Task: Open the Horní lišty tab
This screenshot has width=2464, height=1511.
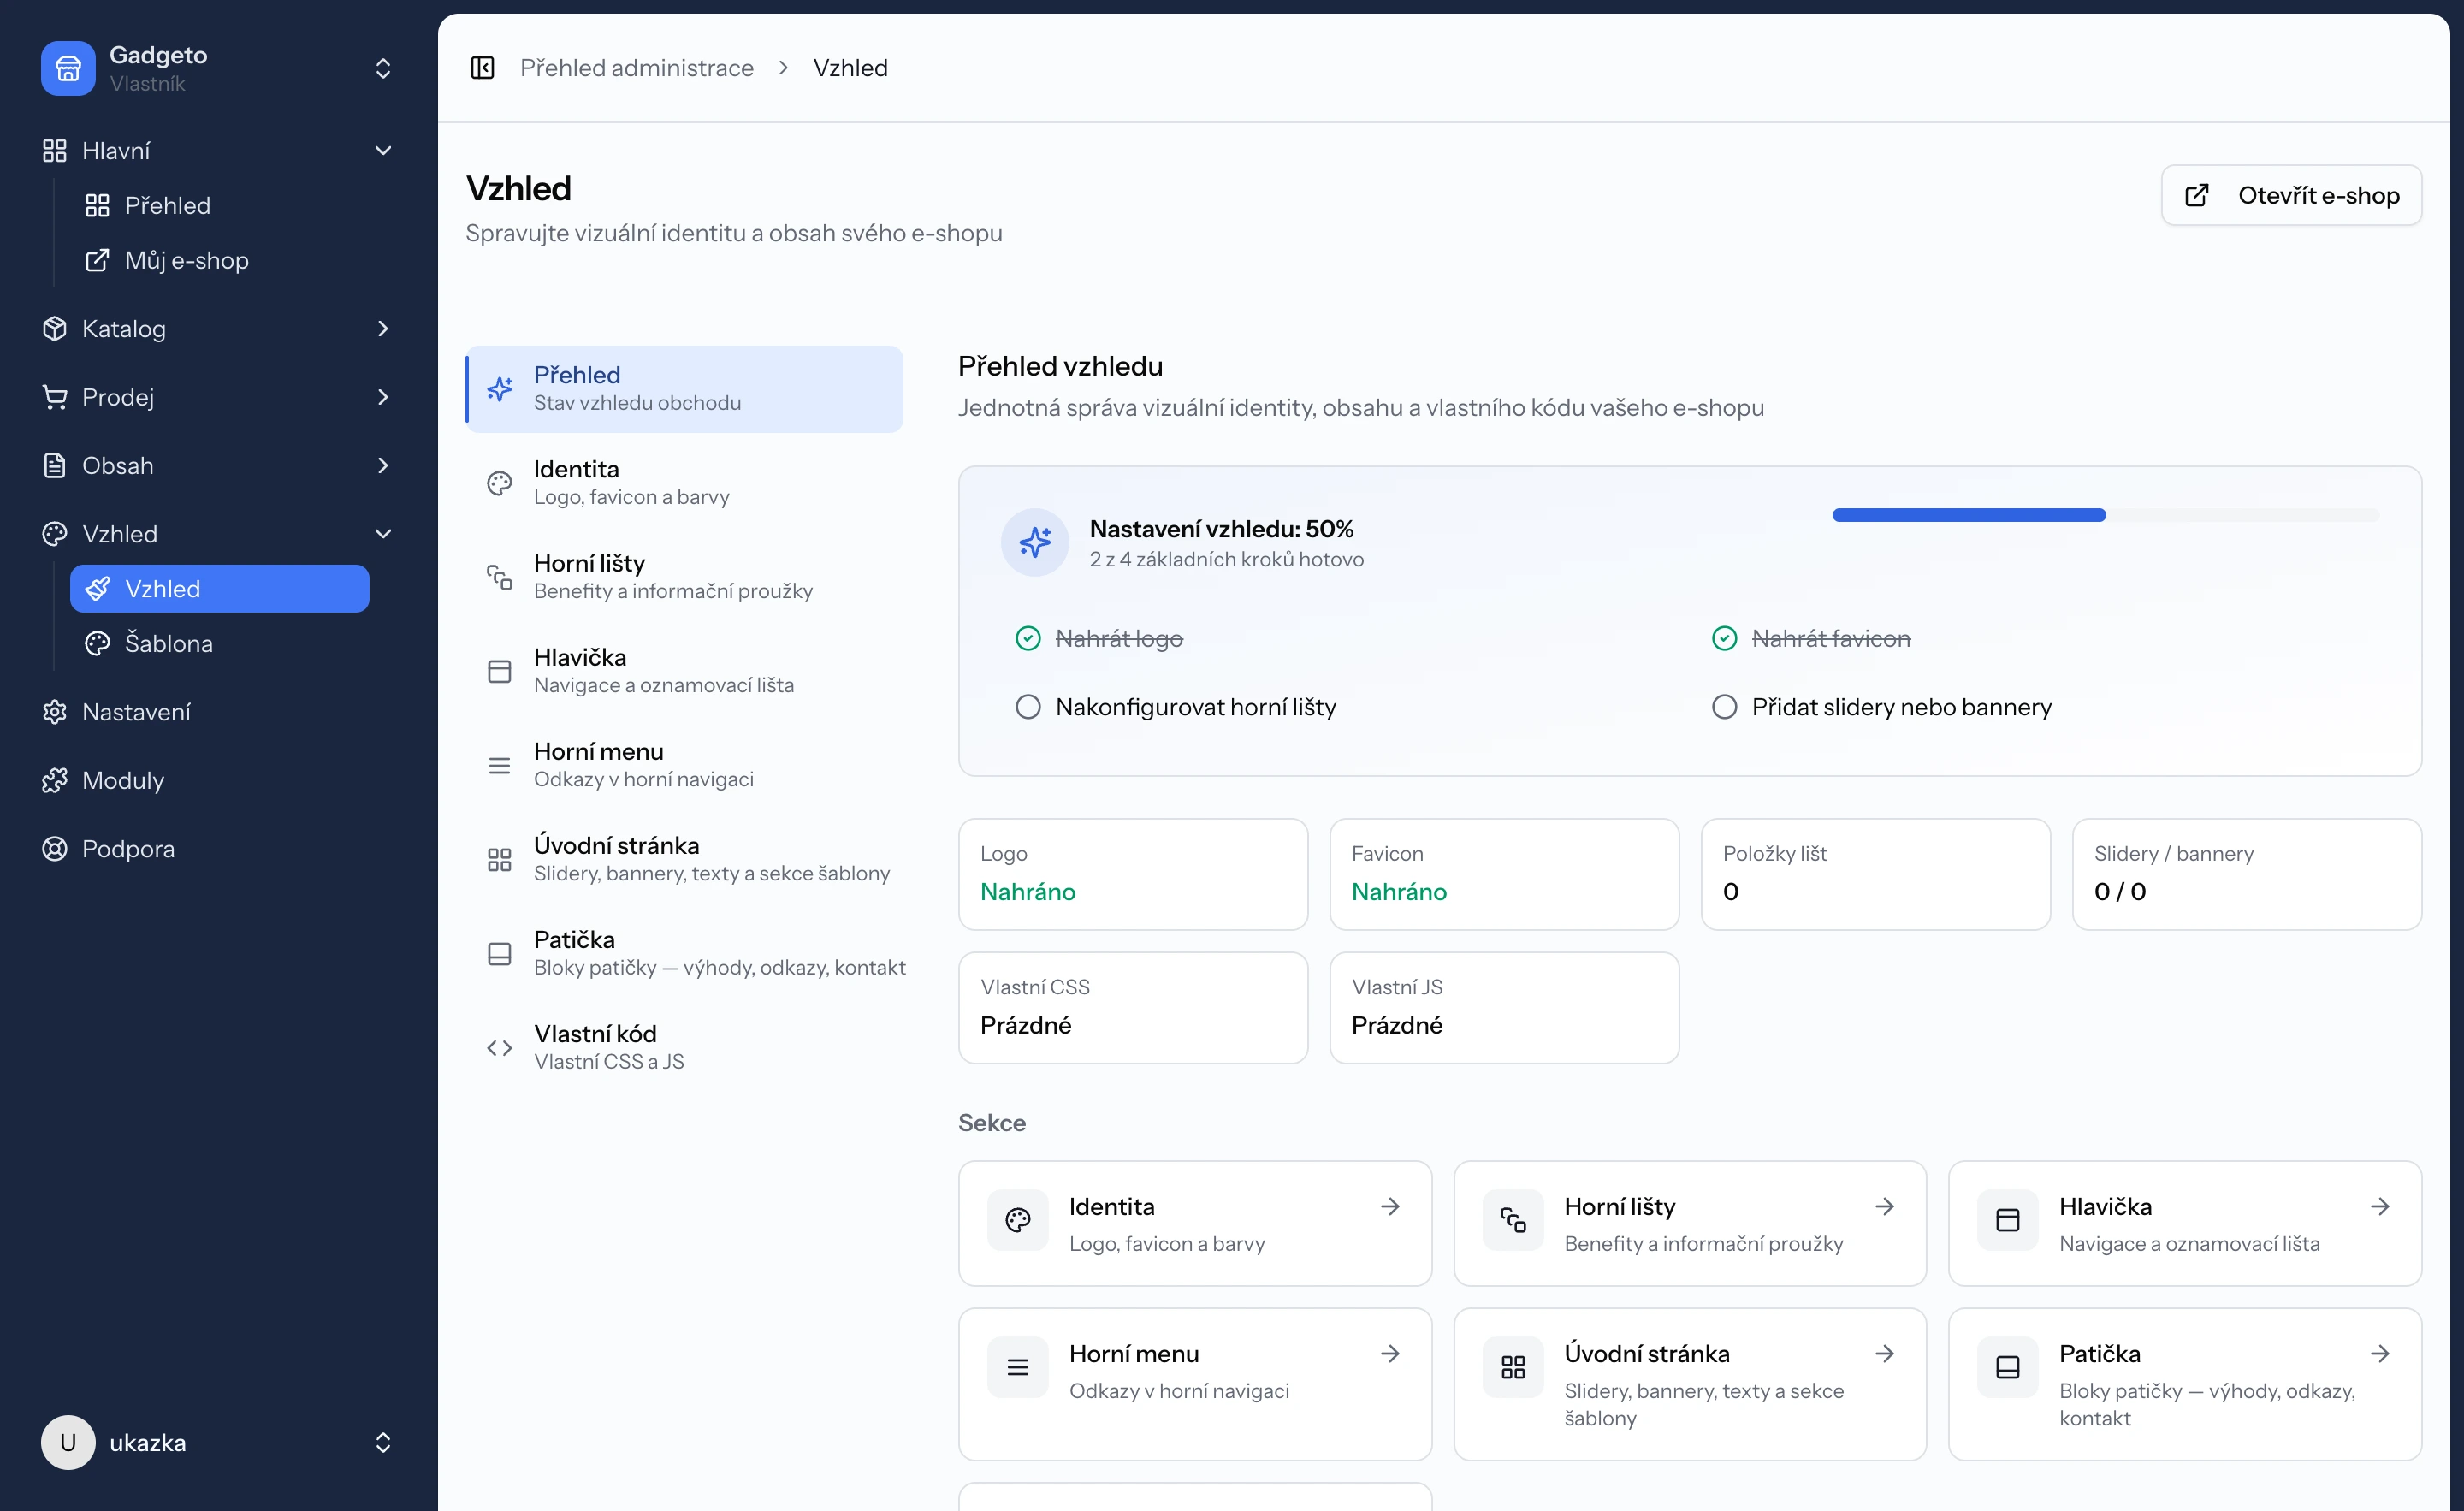Action: pyautogui.click(x=685, y=577)
